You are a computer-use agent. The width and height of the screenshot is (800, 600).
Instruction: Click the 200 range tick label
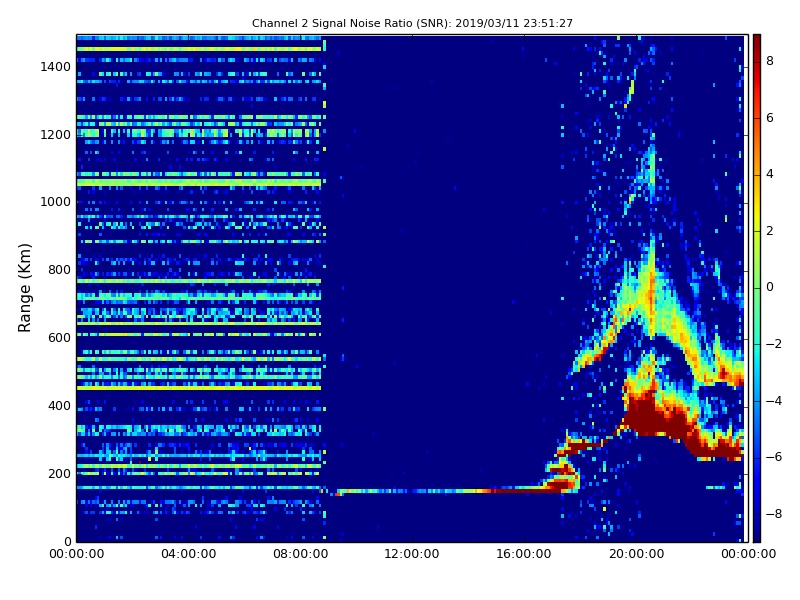pyautogui.click(x=59, y=473)
